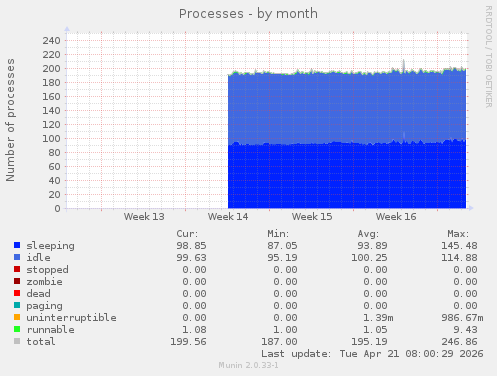Viewport: 497px width, 376px height.
Task: Click the dead legend color swatch
Action: (x=17, y=293)
